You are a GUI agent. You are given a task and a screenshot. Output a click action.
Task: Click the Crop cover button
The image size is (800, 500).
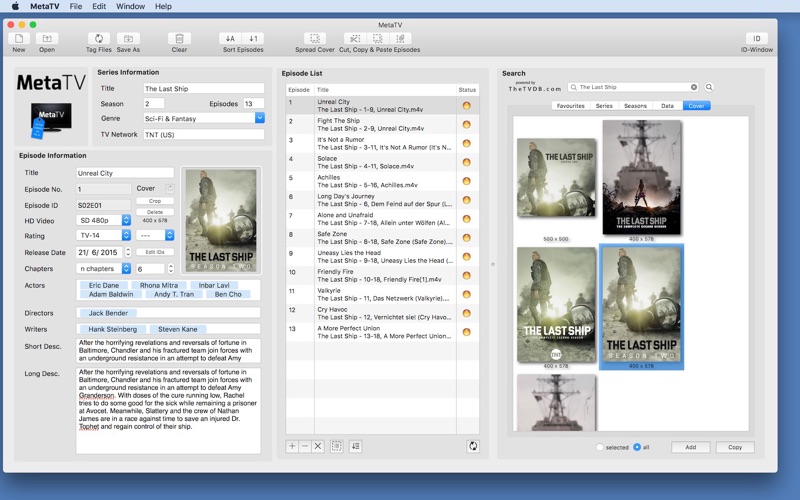click(155, 201)
